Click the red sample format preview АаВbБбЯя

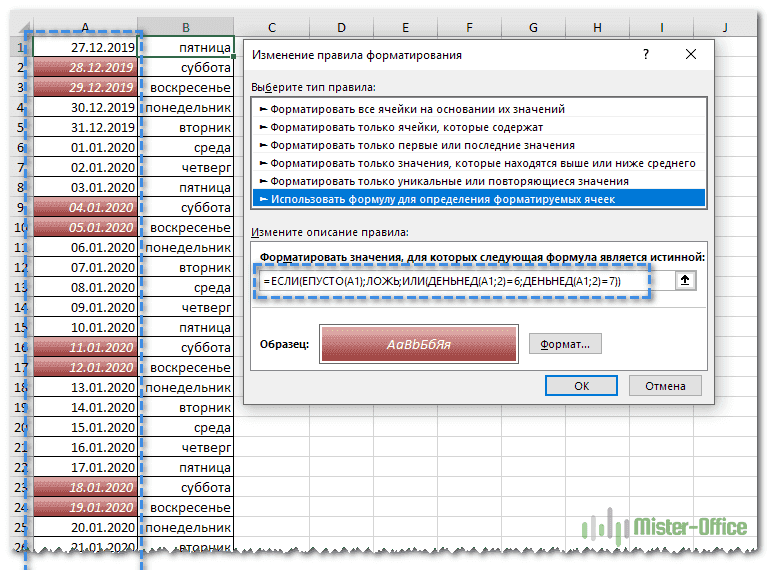click(x=418, y=344)
